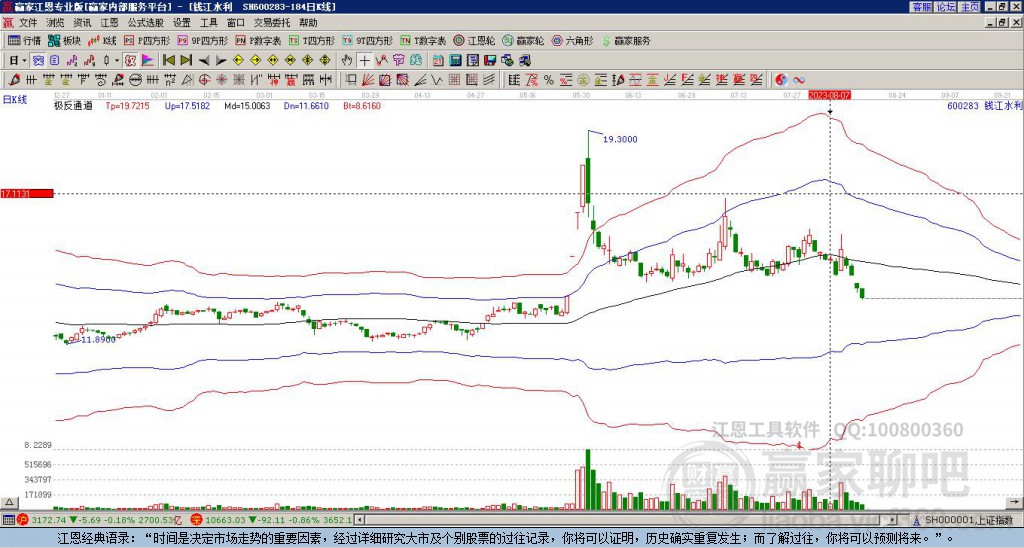Jump to first bar icon
The image size is (1024, 548).
(x=168, y=61)
